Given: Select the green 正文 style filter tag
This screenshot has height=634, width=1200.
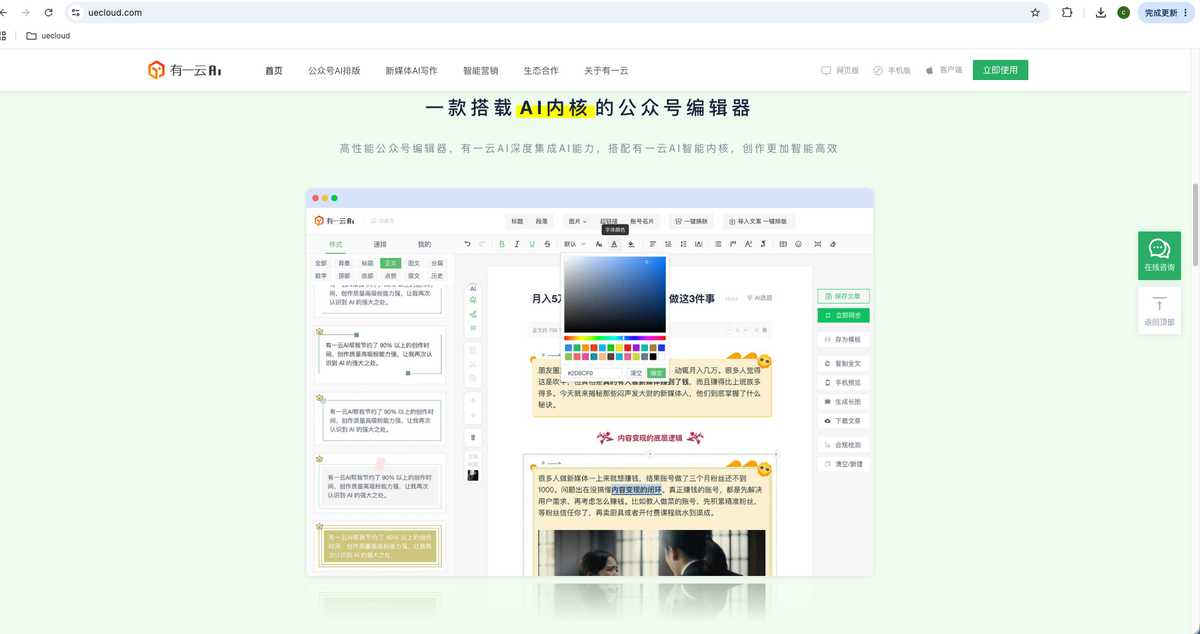Looking at the screenshot, I should (389, 263).
